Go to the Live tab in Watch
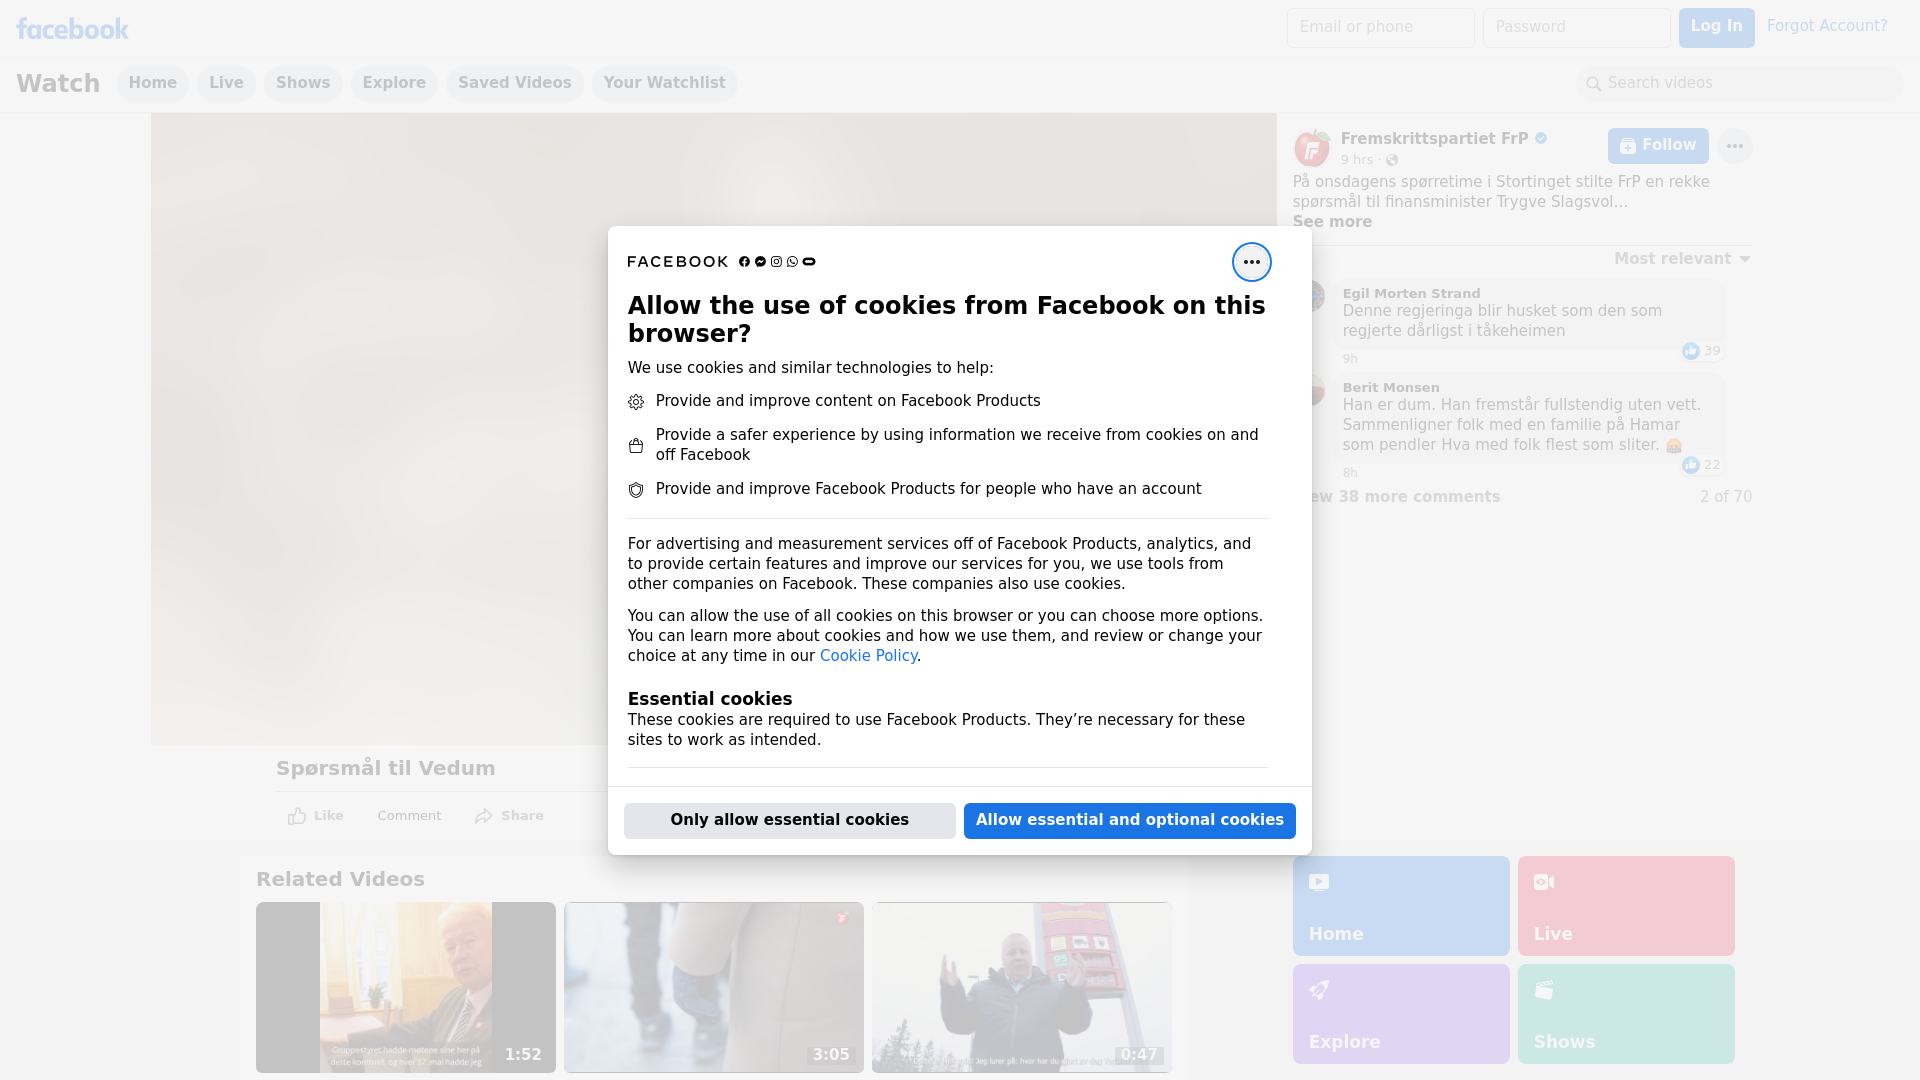Viewport: 1920px width, 1080px height. (x=226, y=83)
